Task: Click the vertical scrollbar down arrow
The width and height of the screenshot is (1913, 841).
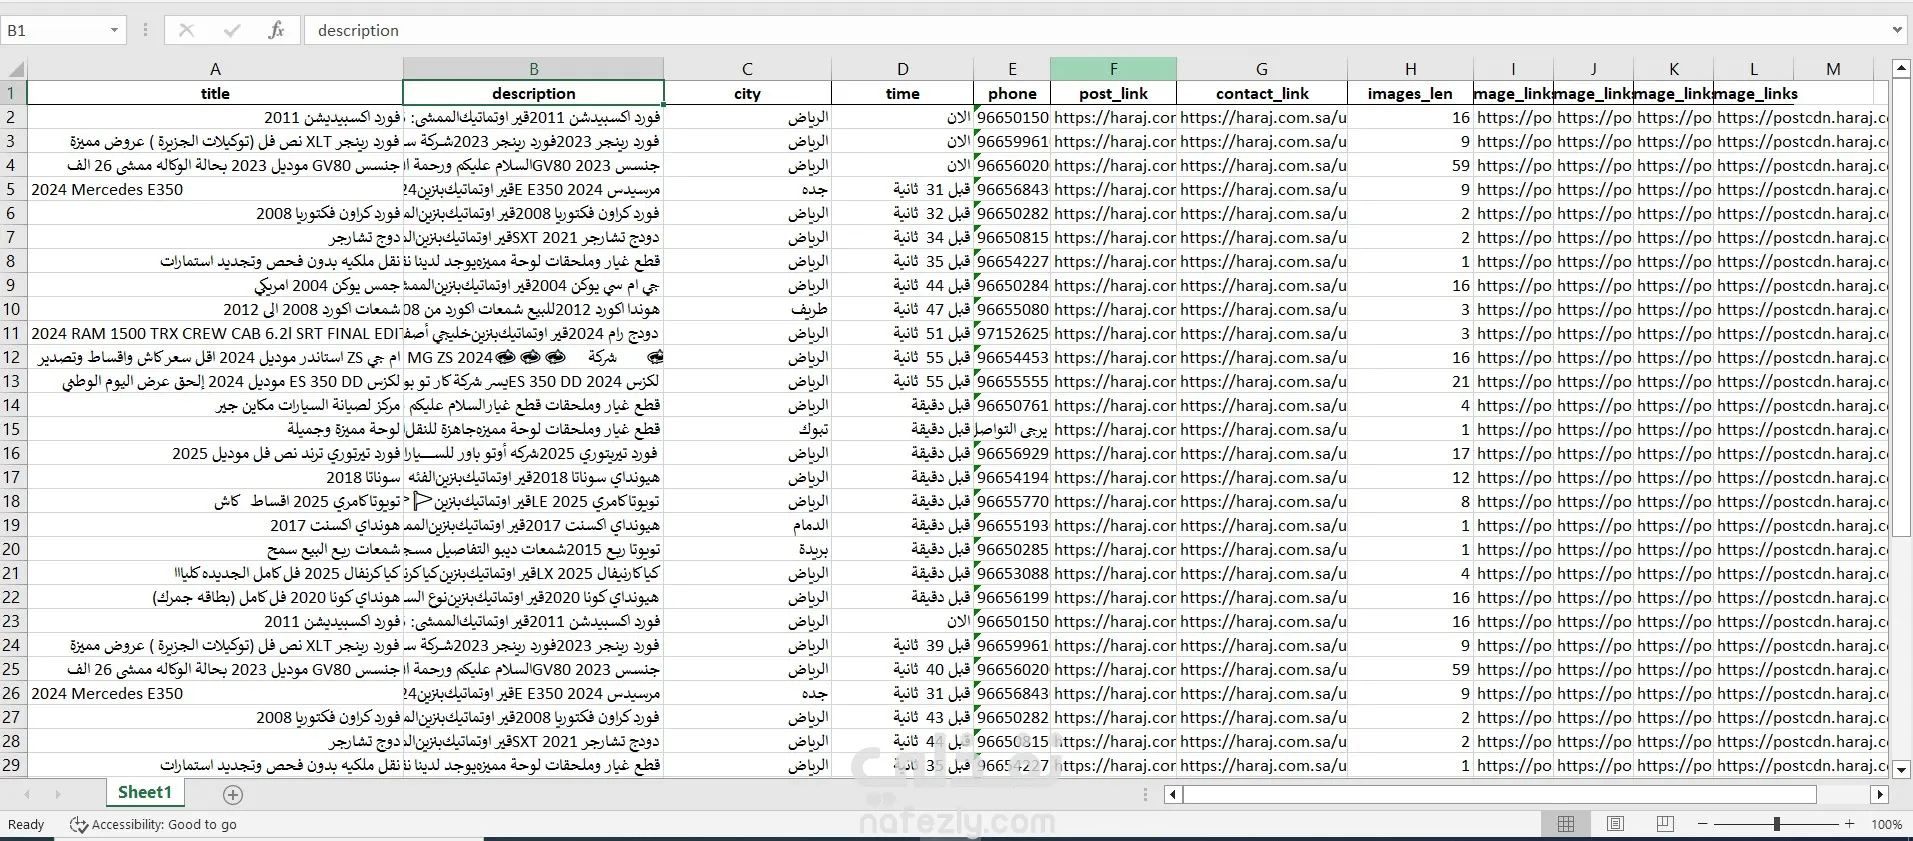Action: [1901, 769]
